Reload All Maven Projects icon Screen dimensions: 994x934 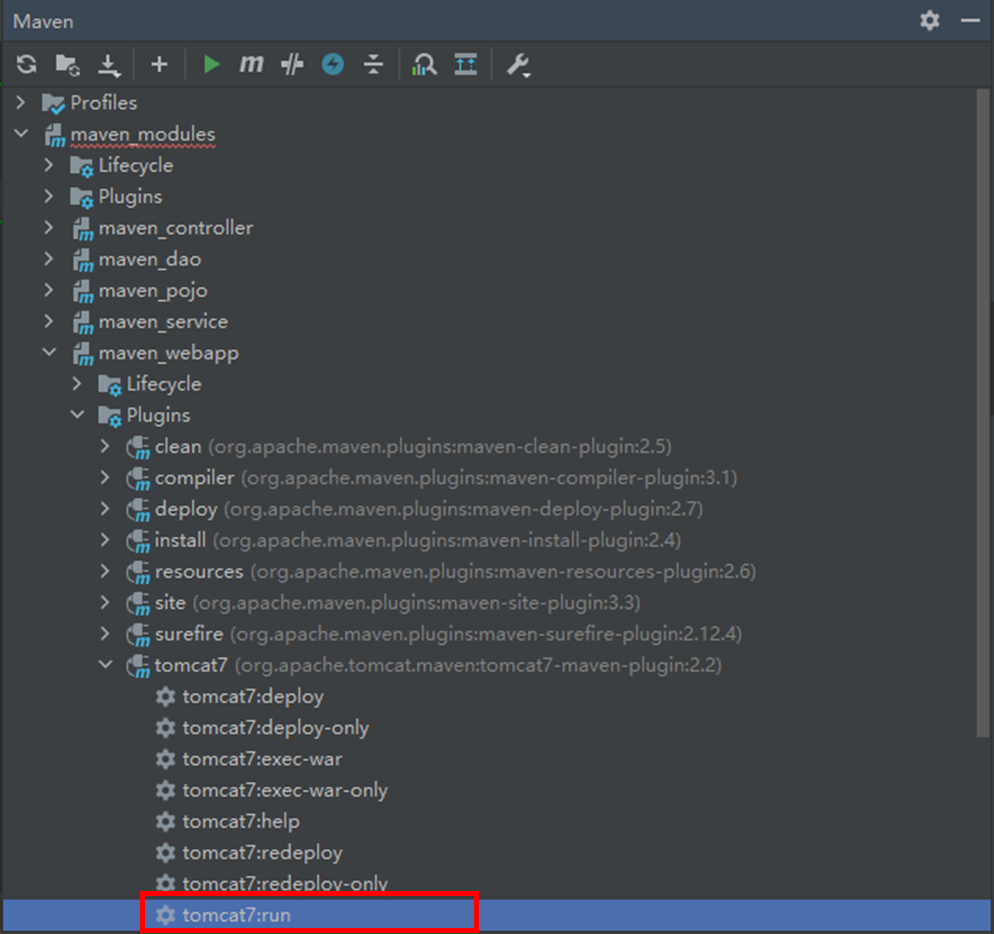tap(27, 64)
